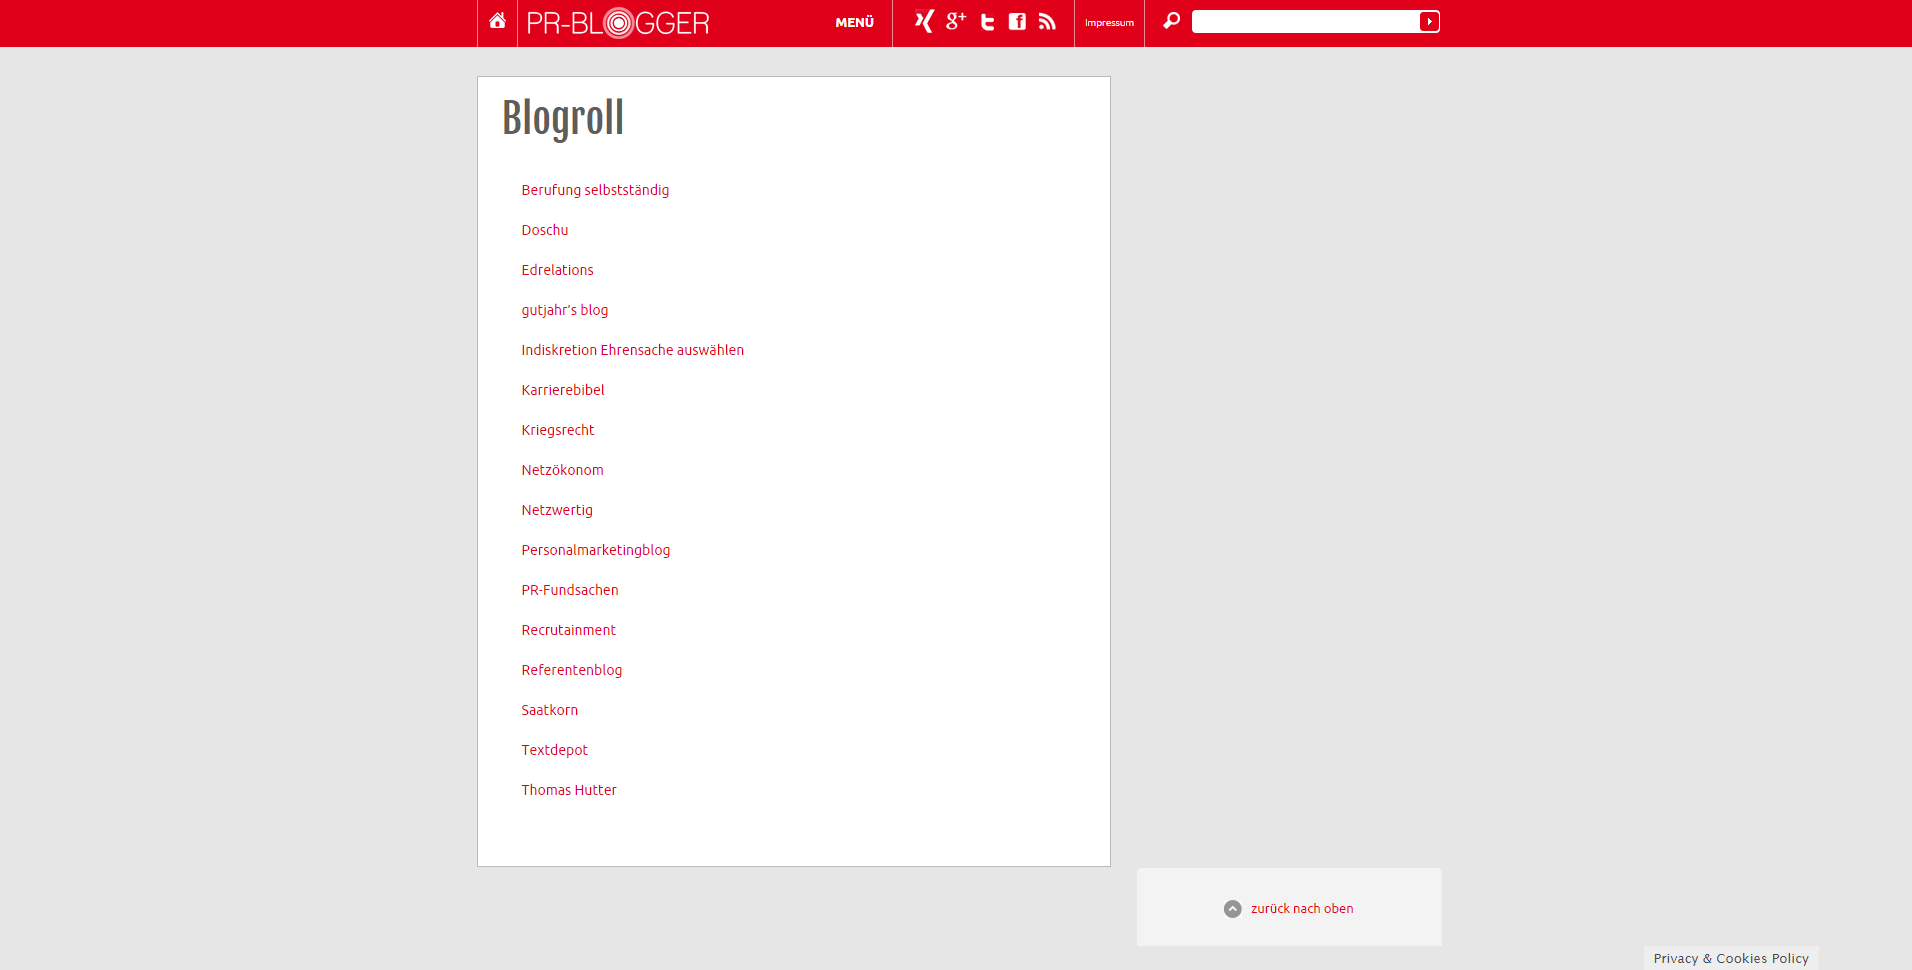Open the Saatkorn link

550,710
